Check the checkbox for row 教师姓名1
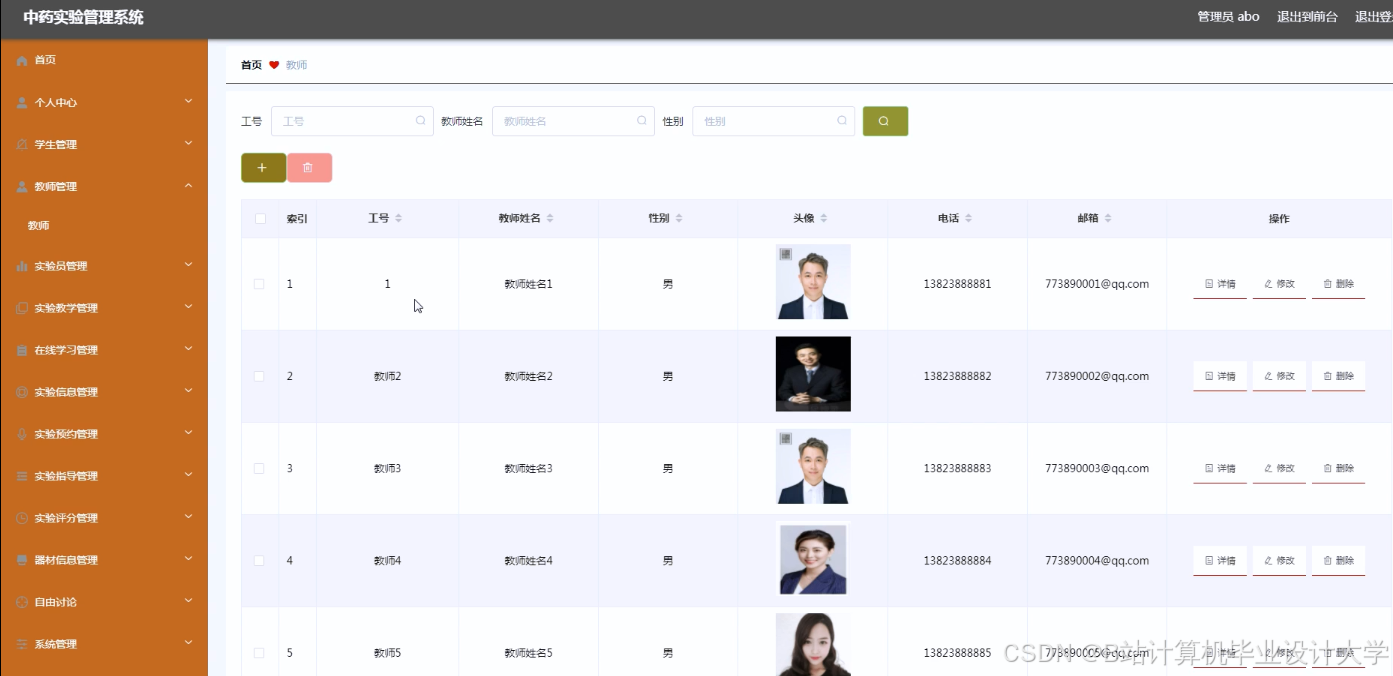 click(x=259, y=284)
